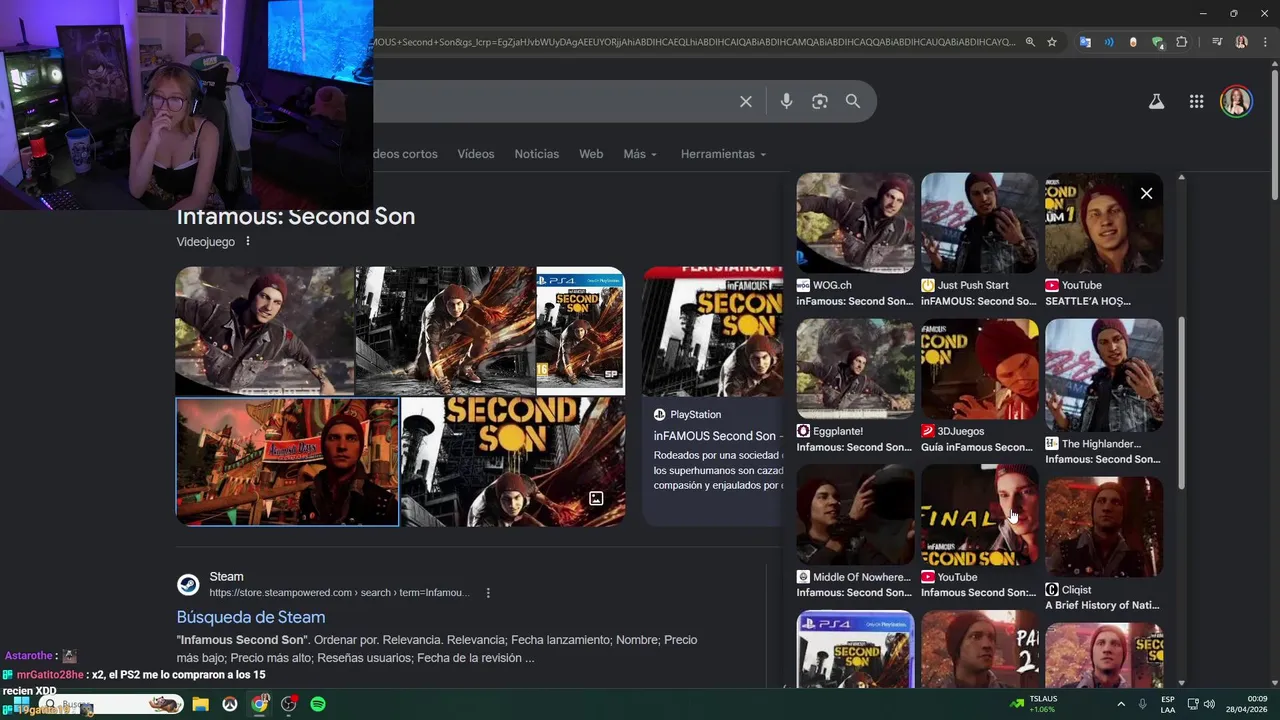Switch to the Vídeos tab
Image resolution: width=1280 pixels, height=720 pixels.
(x=476, y=154)
